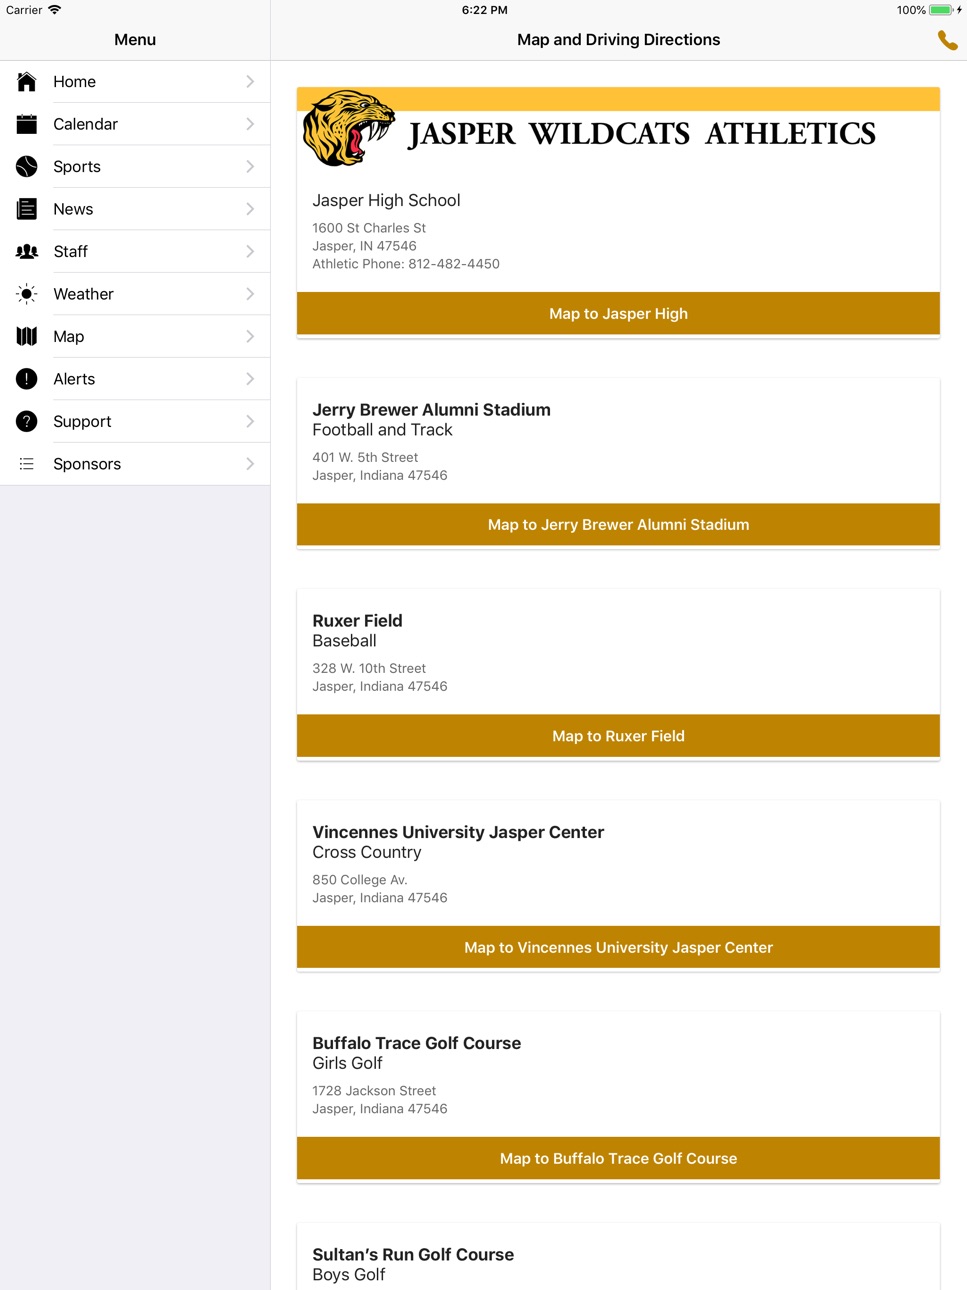Click the Athletic Phone 812-482-4450 text
Viewport: 967px width, 1290px height.
click(x=406, y=264)
